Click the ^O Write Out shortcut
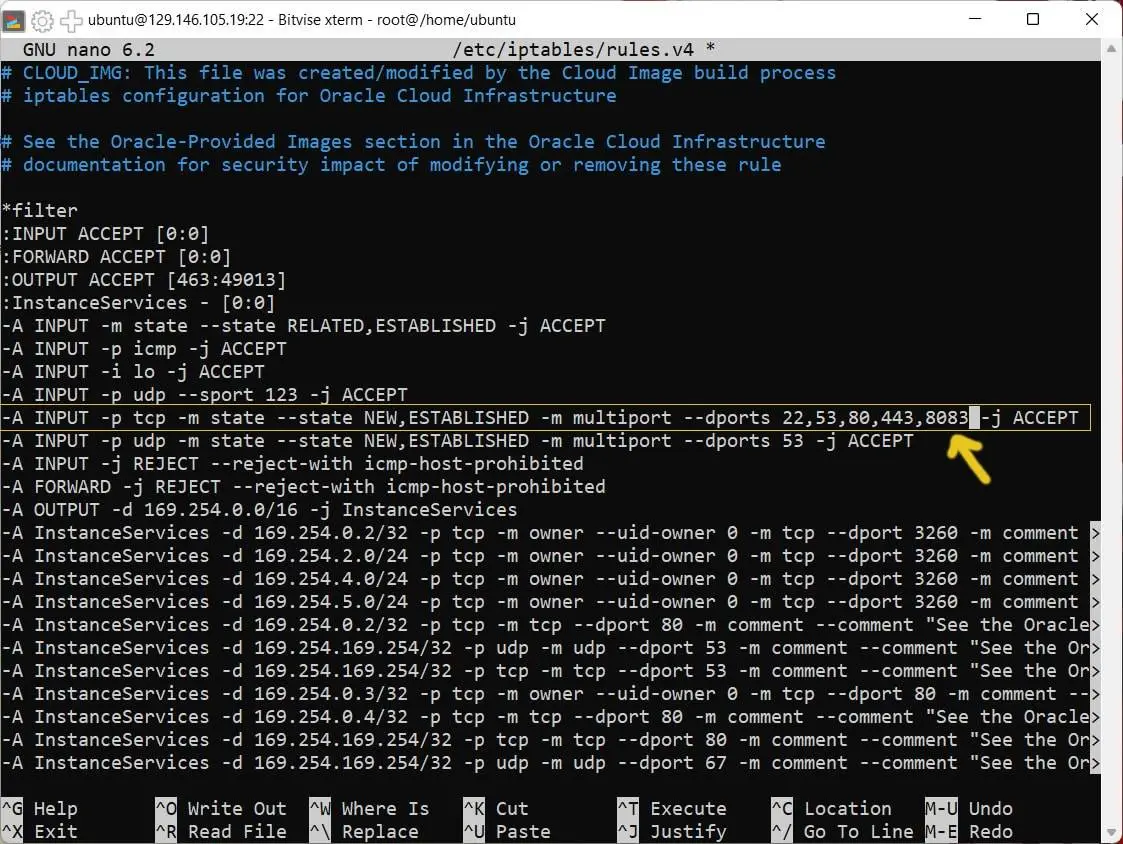The height and width of the screenshot is (844, 1123). [221, 808]
